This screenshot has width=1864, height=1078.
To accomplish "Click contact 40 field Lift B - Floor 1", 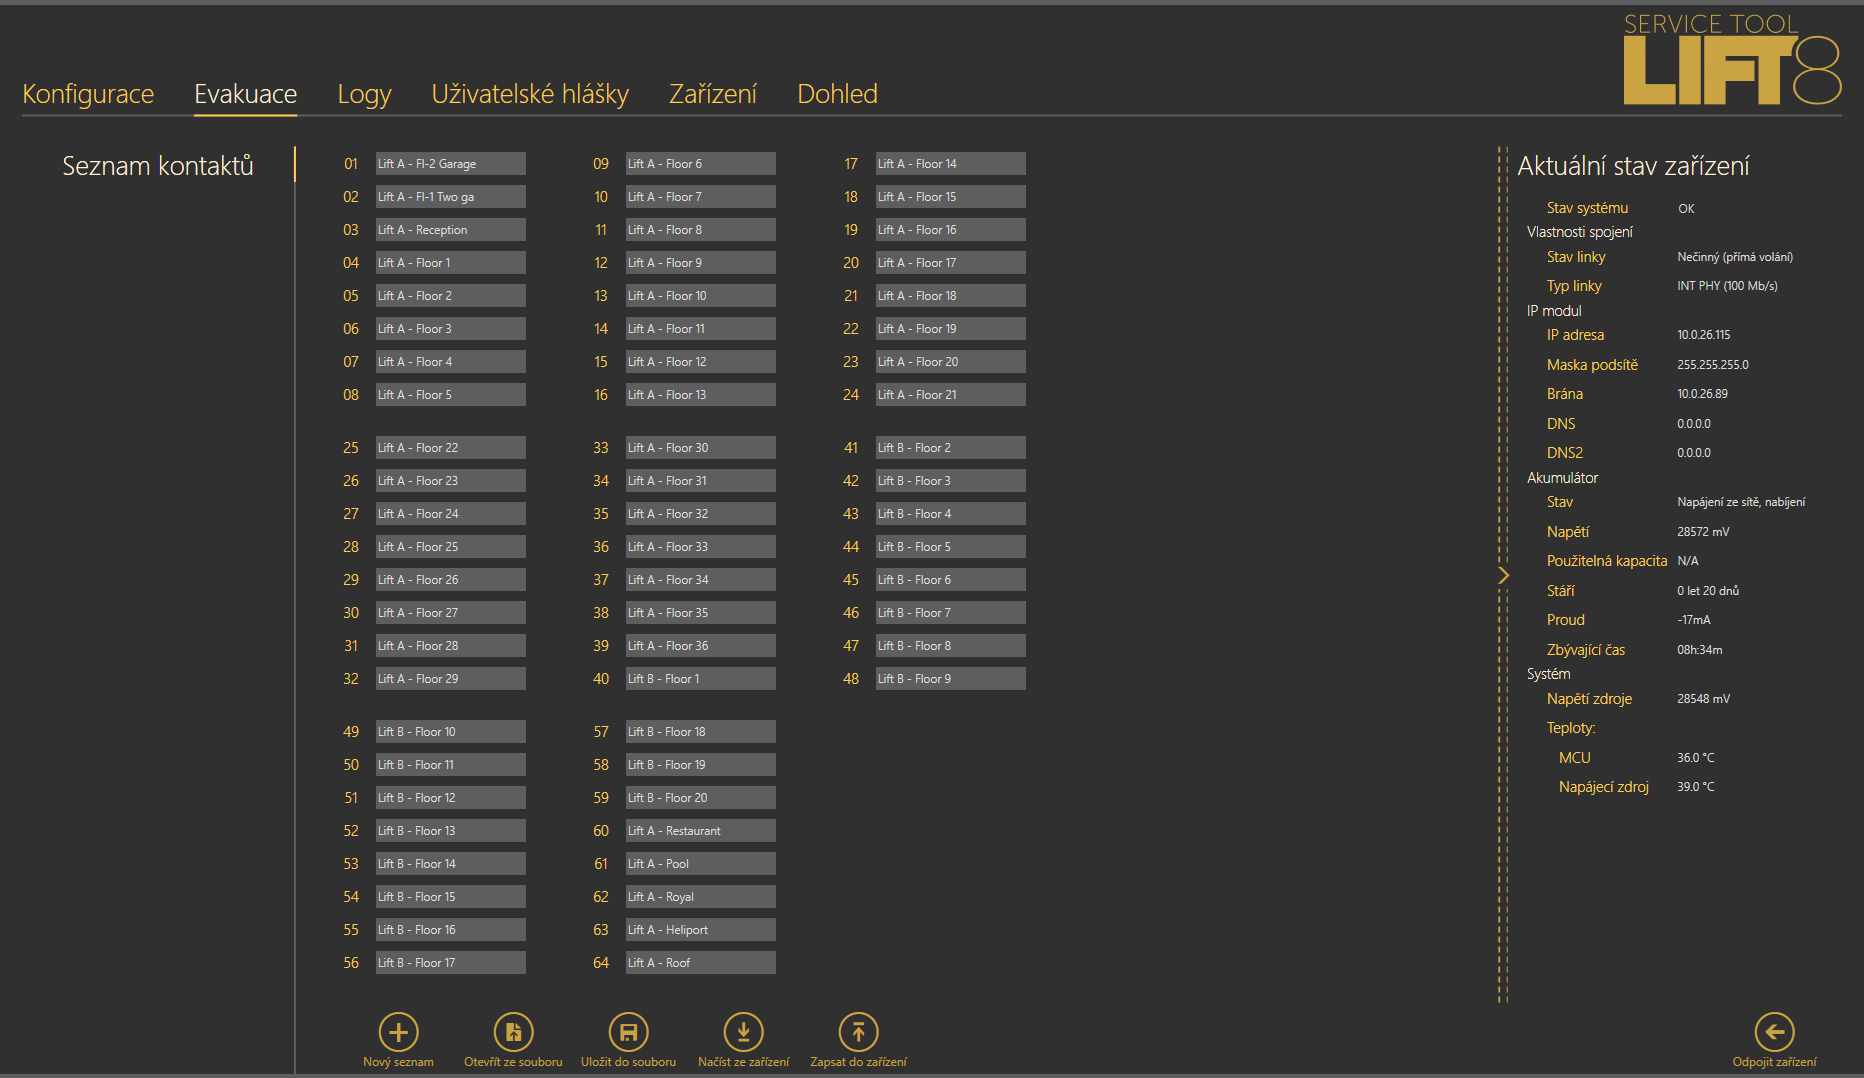I will 700,679.
